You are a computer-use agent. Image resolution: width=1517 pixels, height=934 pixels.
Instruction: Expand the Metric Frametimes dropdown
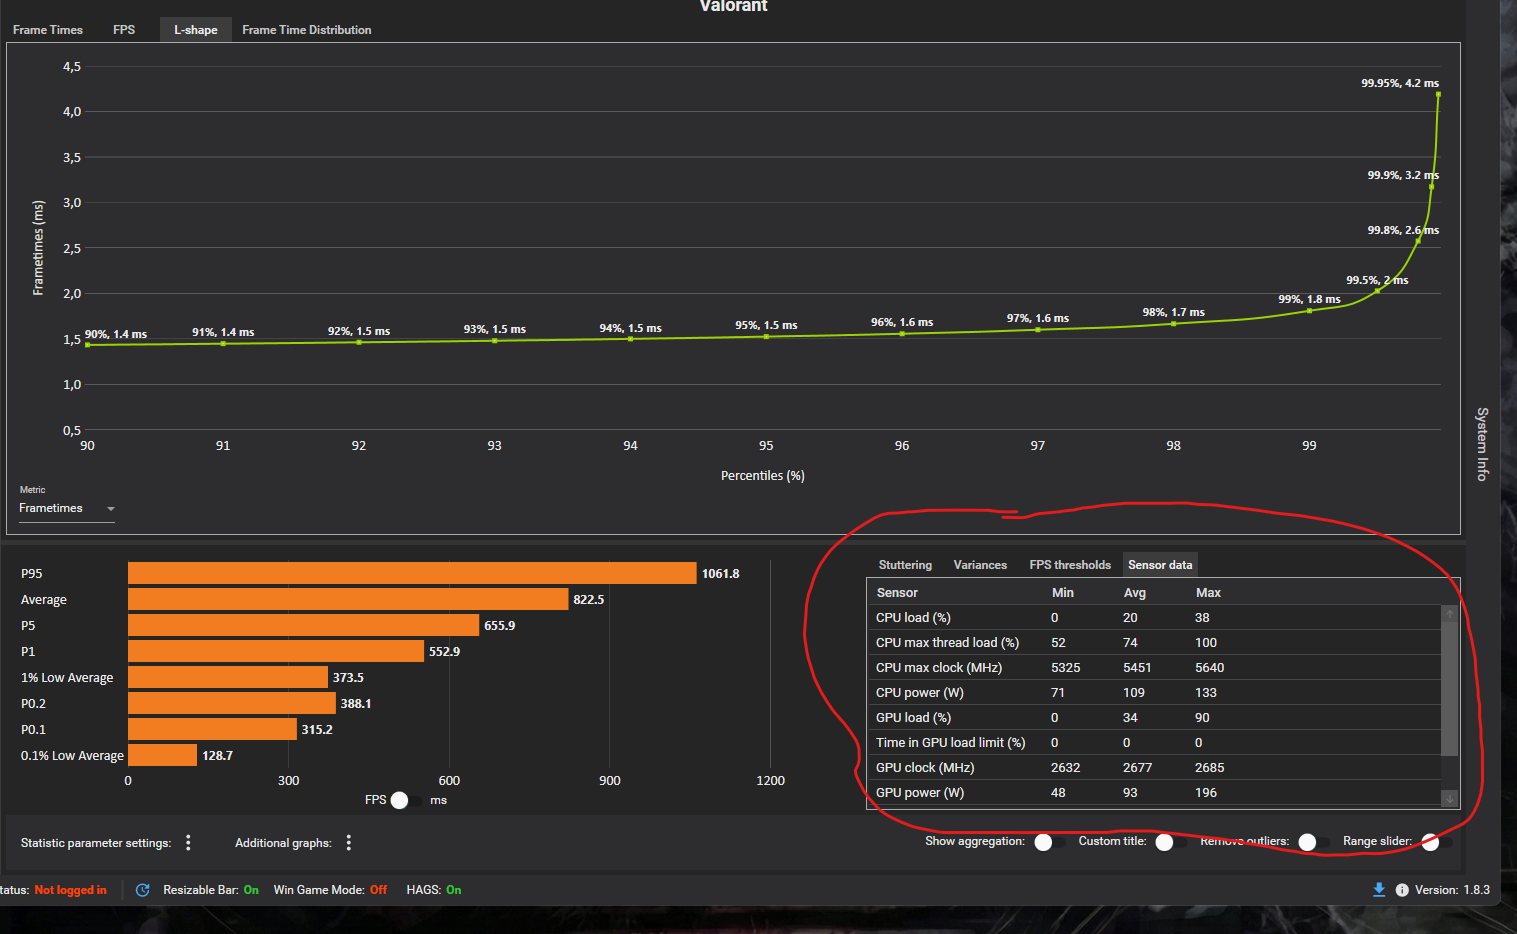point(67,508)
